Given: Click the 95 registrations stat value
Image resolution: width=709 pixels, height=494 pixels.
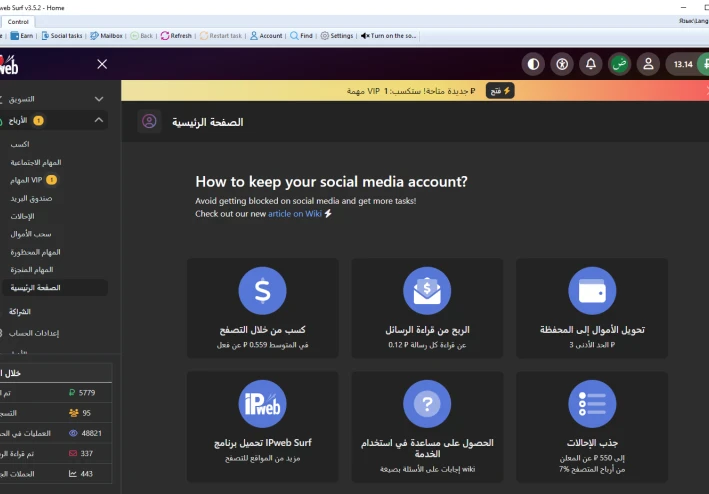Looking at the screenshot, I should 86,413.
